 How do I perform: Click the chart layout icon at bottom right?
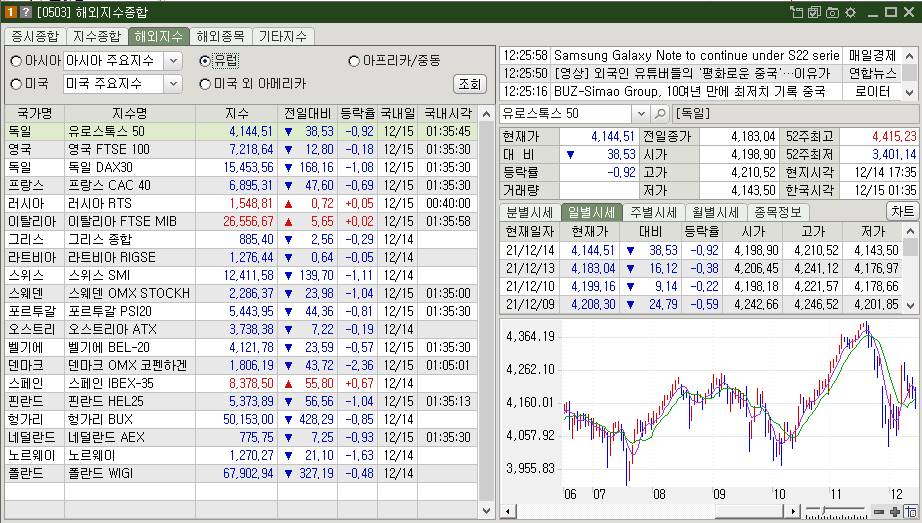pos(911,512)
